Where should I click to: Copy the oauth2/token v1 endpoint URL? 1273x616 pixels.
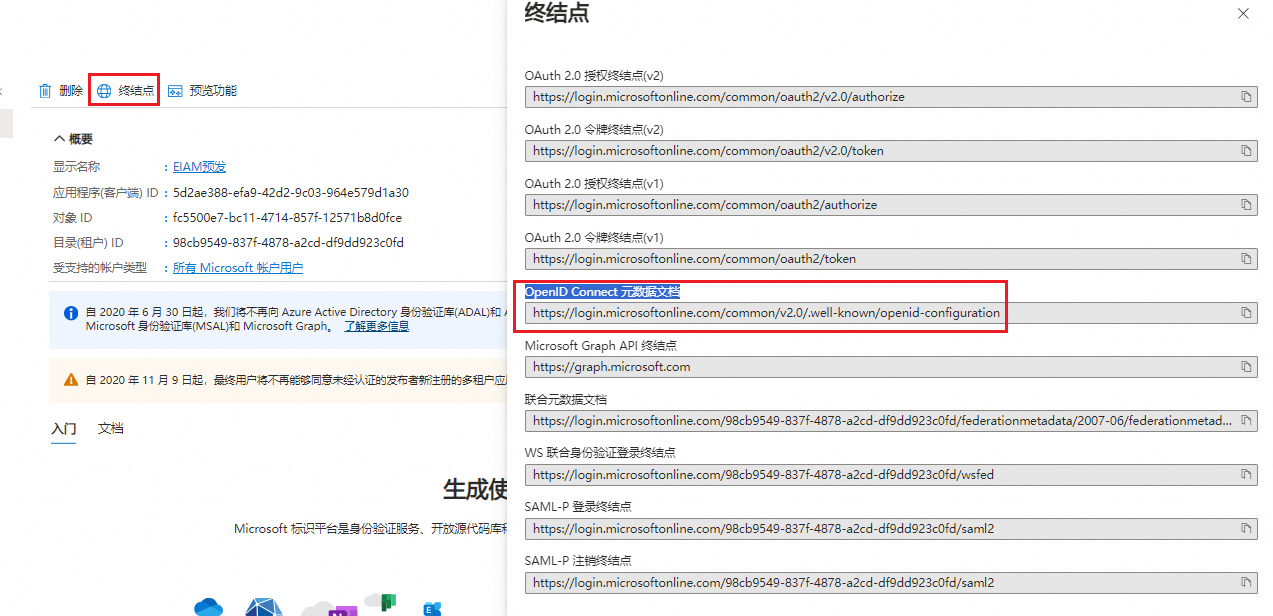coord(1246,259)
